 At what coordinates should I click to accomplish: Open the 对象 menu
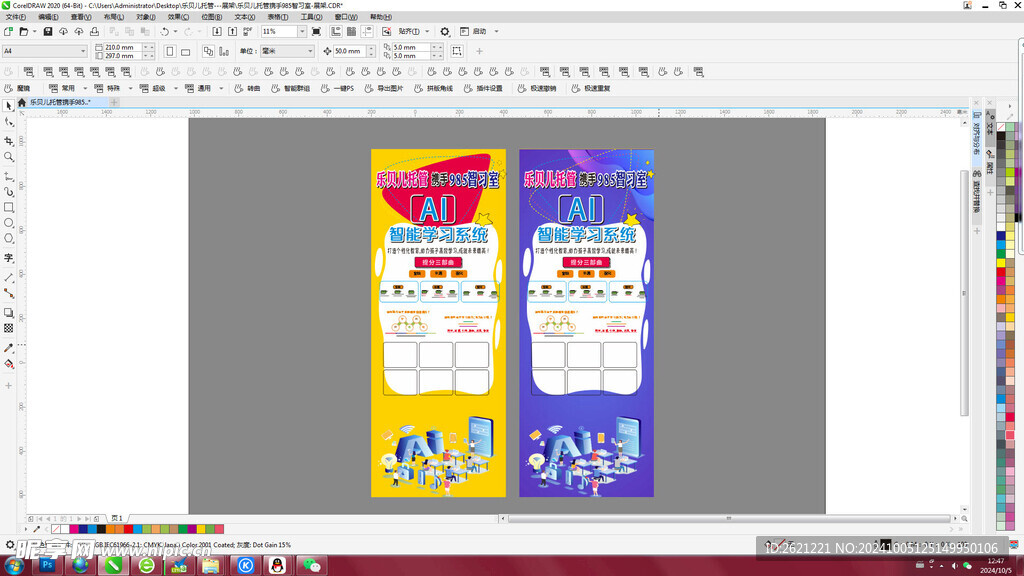click(146, 17)
